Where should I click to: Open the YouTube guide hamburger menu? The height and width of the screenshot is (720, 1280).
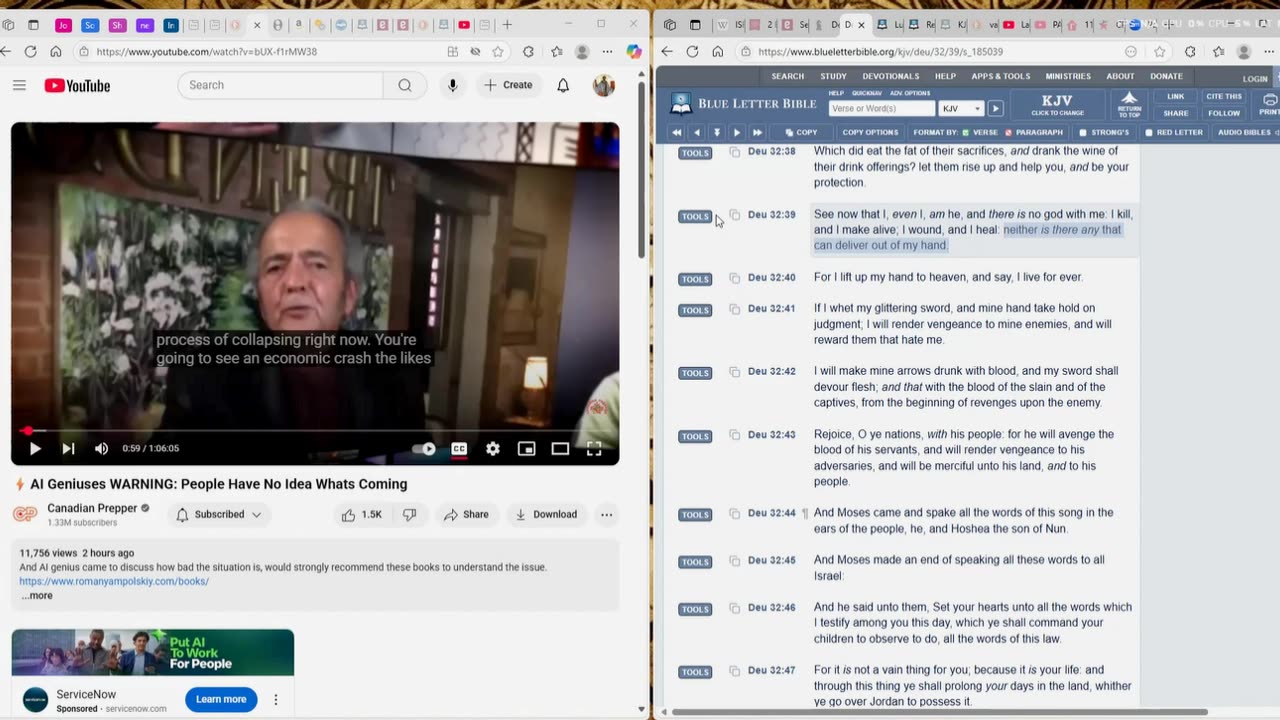pos(19,86)
